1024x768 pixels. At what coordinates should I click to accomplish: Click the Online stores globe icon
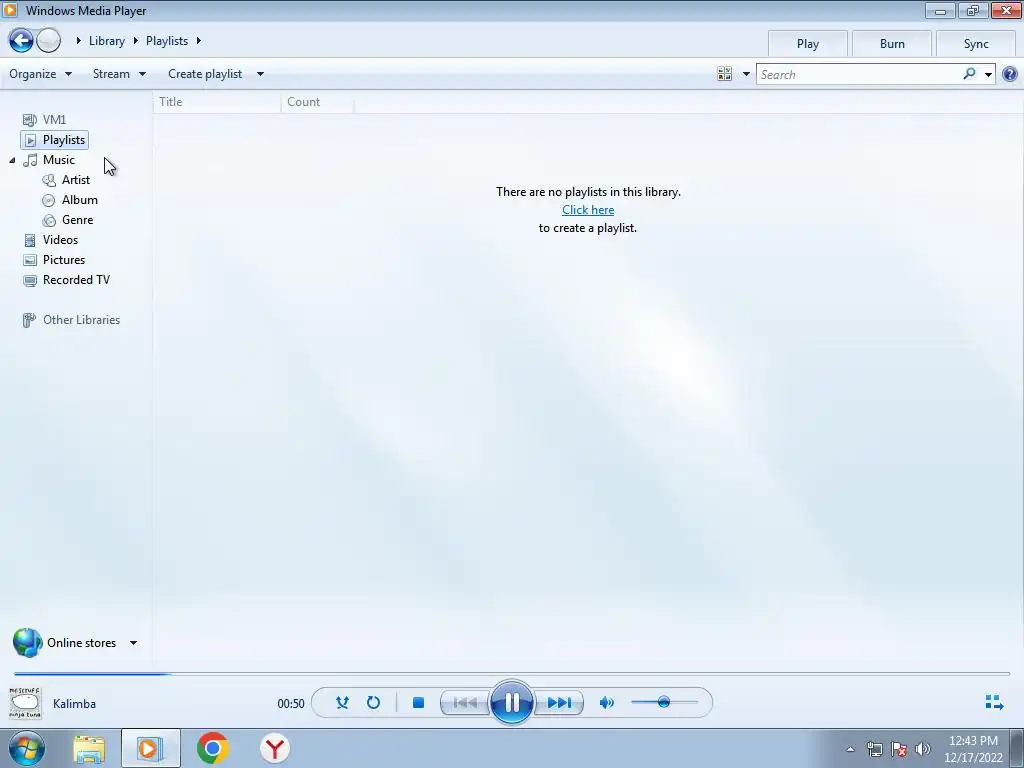tap(27, 643)
